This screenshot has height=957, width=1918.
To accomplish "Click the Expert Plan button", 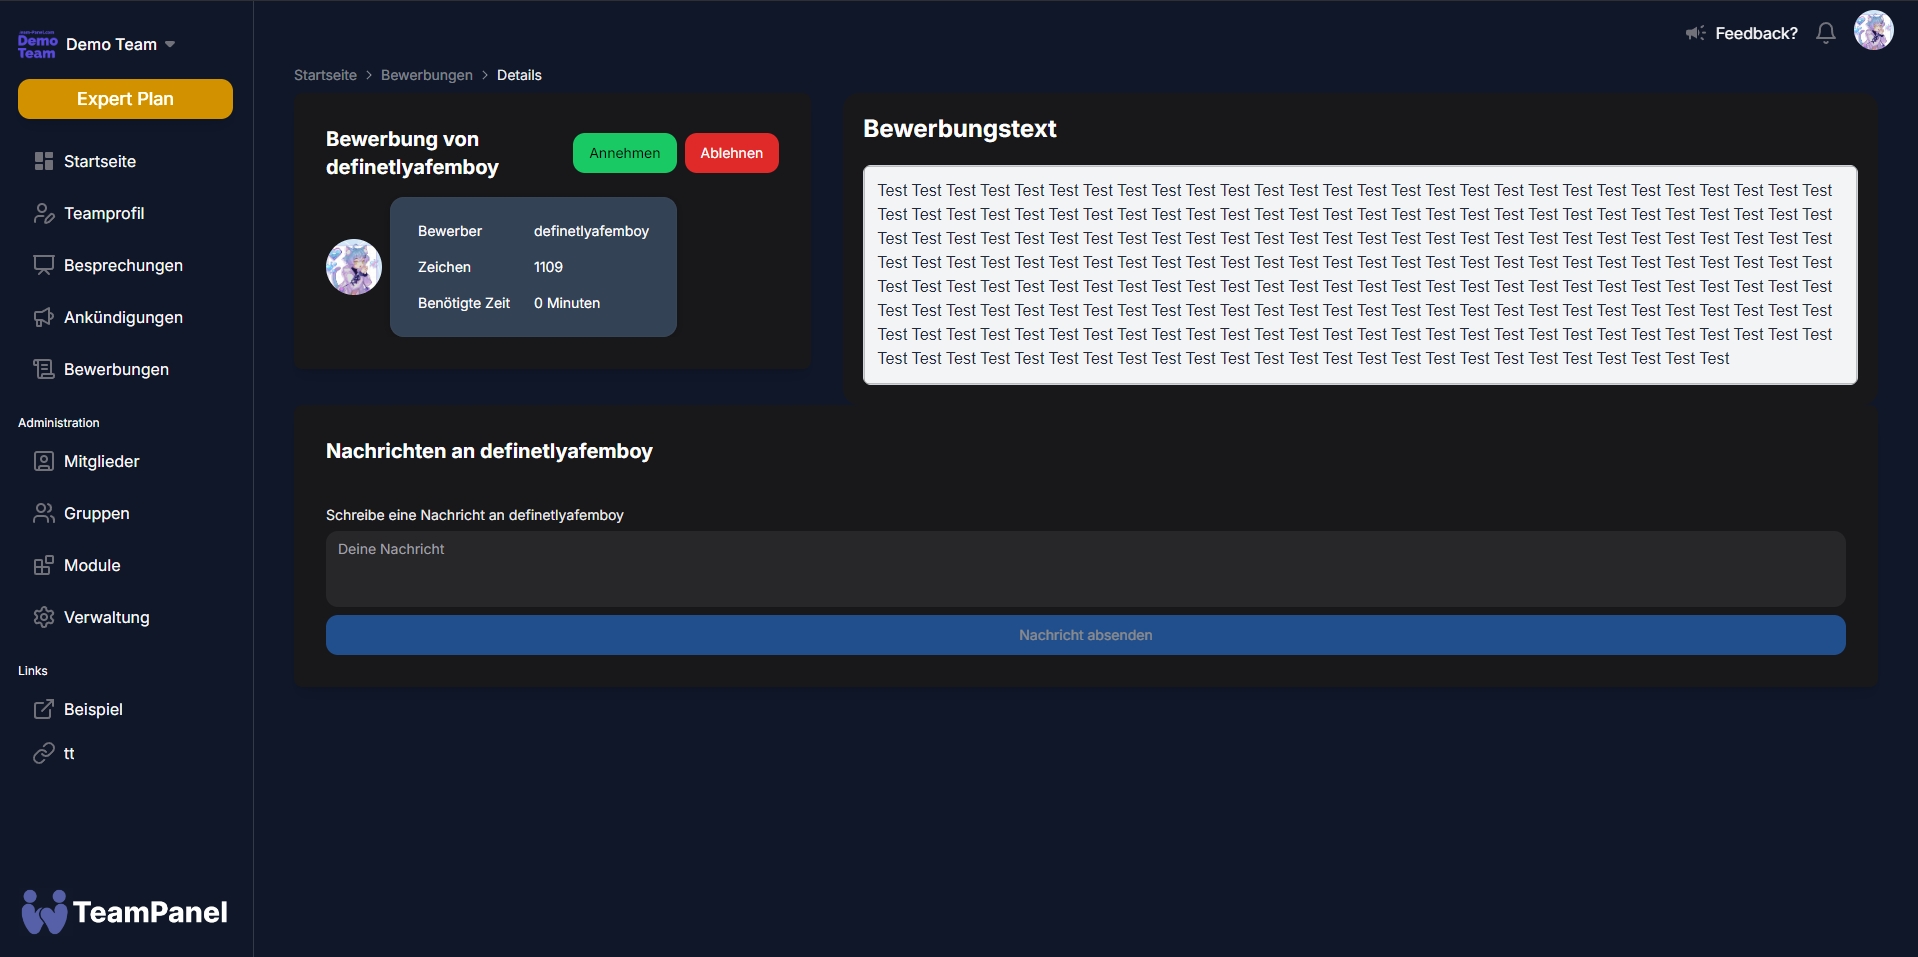I will click(x=125, y=99).
